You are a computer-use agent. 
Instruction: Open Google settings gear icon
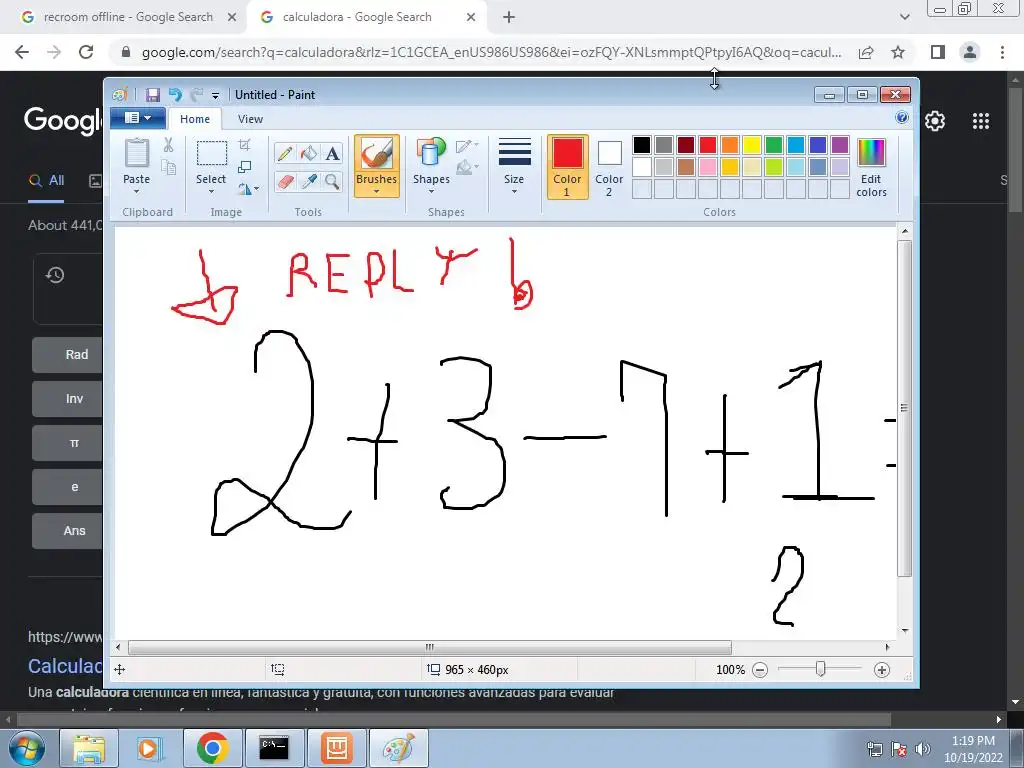pos(935,121)
